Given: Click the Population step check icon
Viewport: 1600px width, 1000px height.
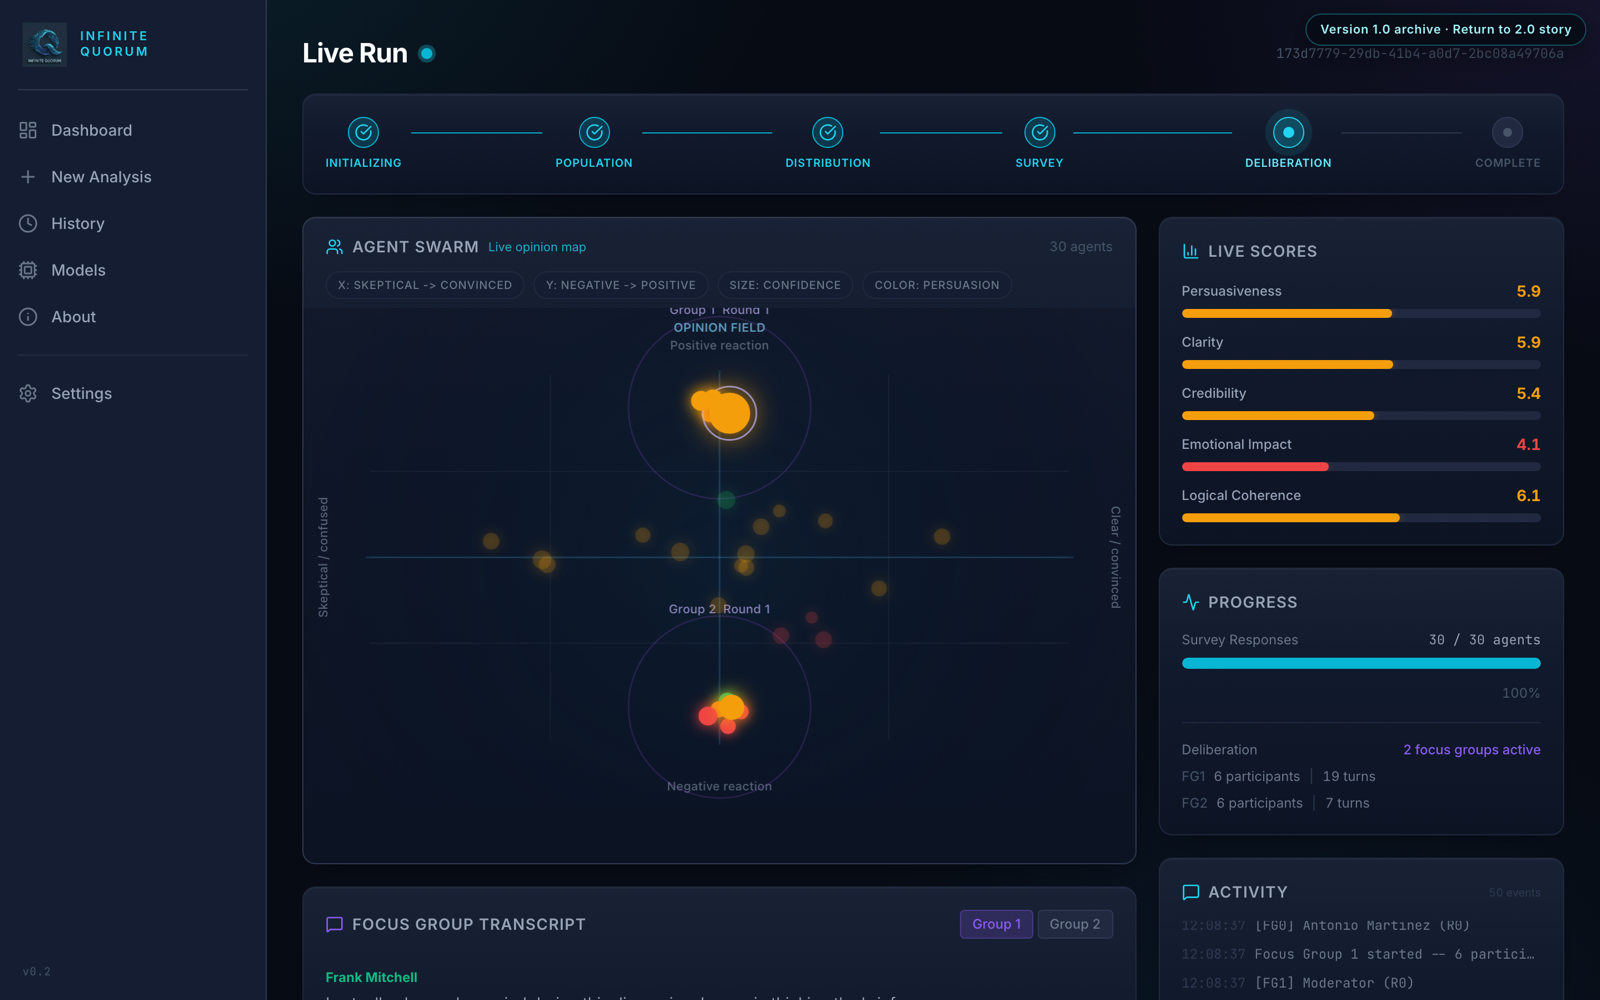Looking at the screenshot, I should (594, 132).
